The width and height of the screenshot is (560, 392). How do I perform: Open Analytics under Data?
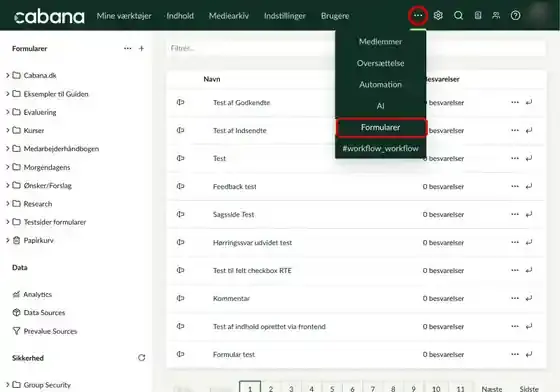tap(38, 295)
